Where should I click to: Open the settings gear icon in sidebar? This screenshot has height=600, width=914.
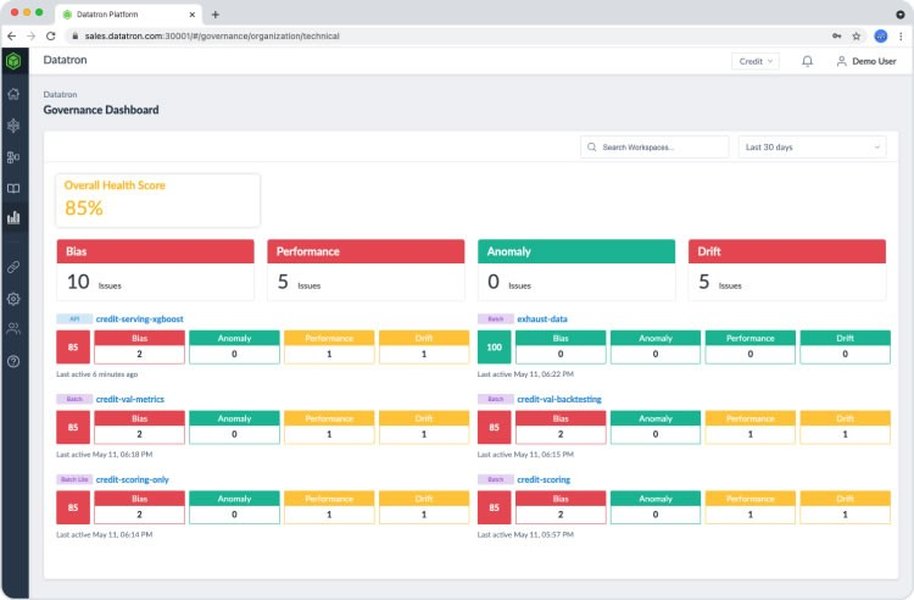click(x=13, y=299)
